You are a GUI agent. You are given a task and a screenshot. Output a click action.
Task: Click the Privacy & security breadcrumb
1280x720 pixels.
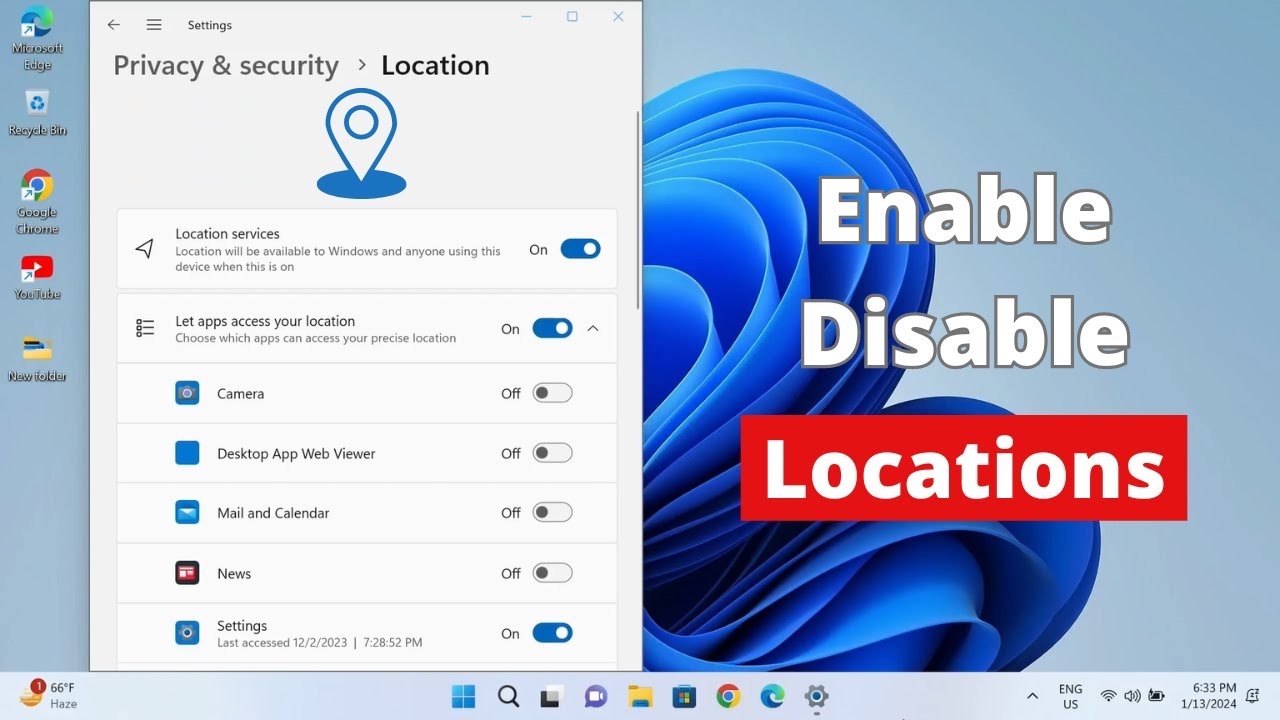(226, 65)
